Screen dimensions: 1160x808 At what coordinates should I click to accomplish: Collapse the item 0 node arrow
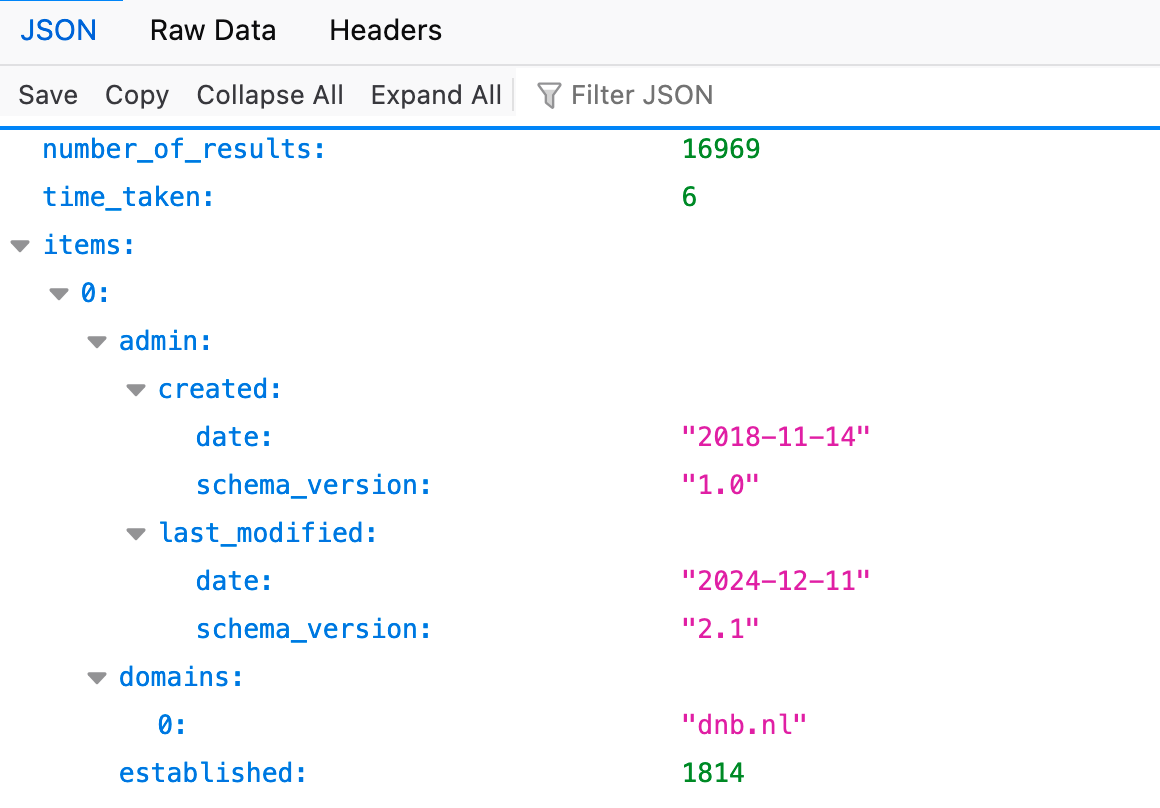pyautogui.click(x=59, y=294)
